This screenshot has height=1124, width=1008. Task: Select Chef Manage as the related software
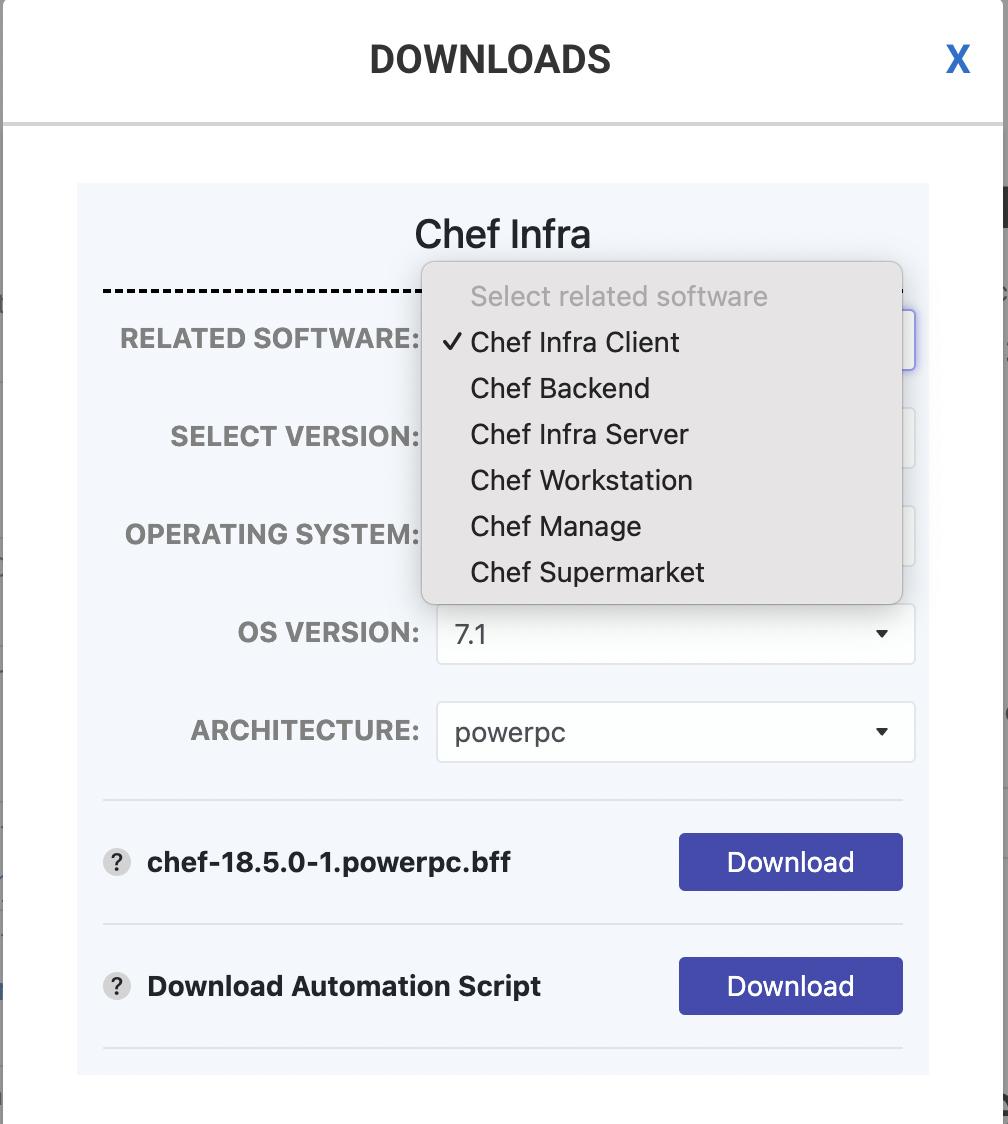point(555,526)
